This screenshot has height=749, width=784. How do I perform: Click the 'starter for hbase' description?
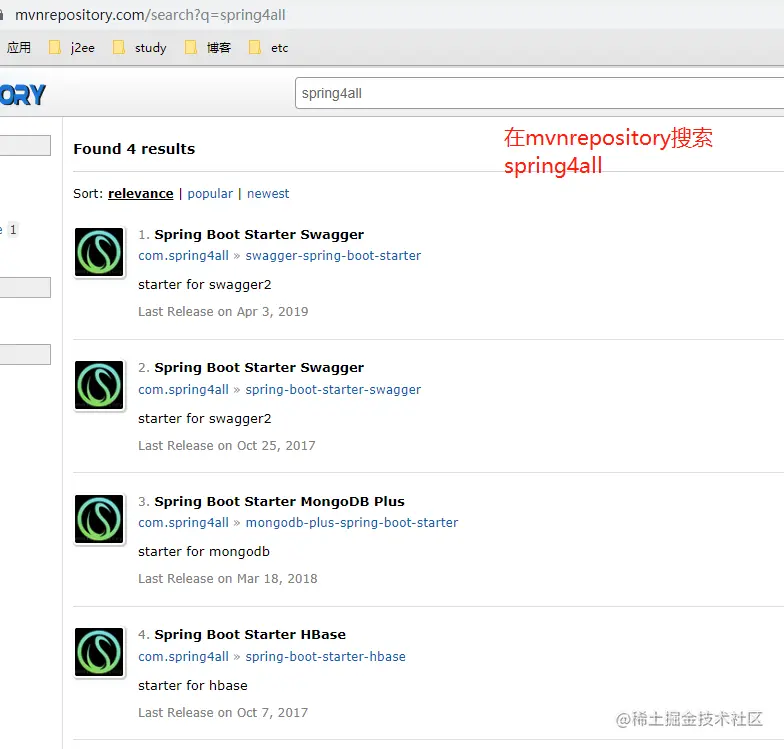pyautogui.click(x=193, y=686)
